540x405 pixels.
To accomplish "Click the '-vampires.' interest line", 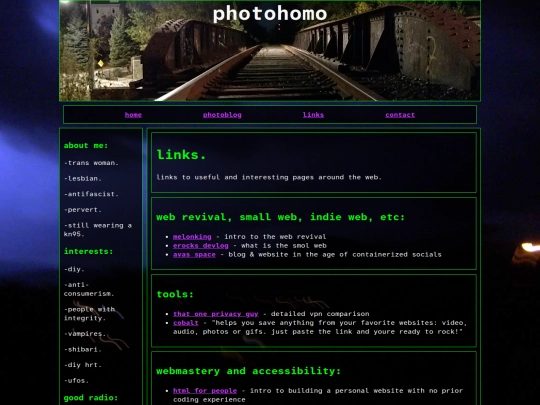I will [85, 334].
